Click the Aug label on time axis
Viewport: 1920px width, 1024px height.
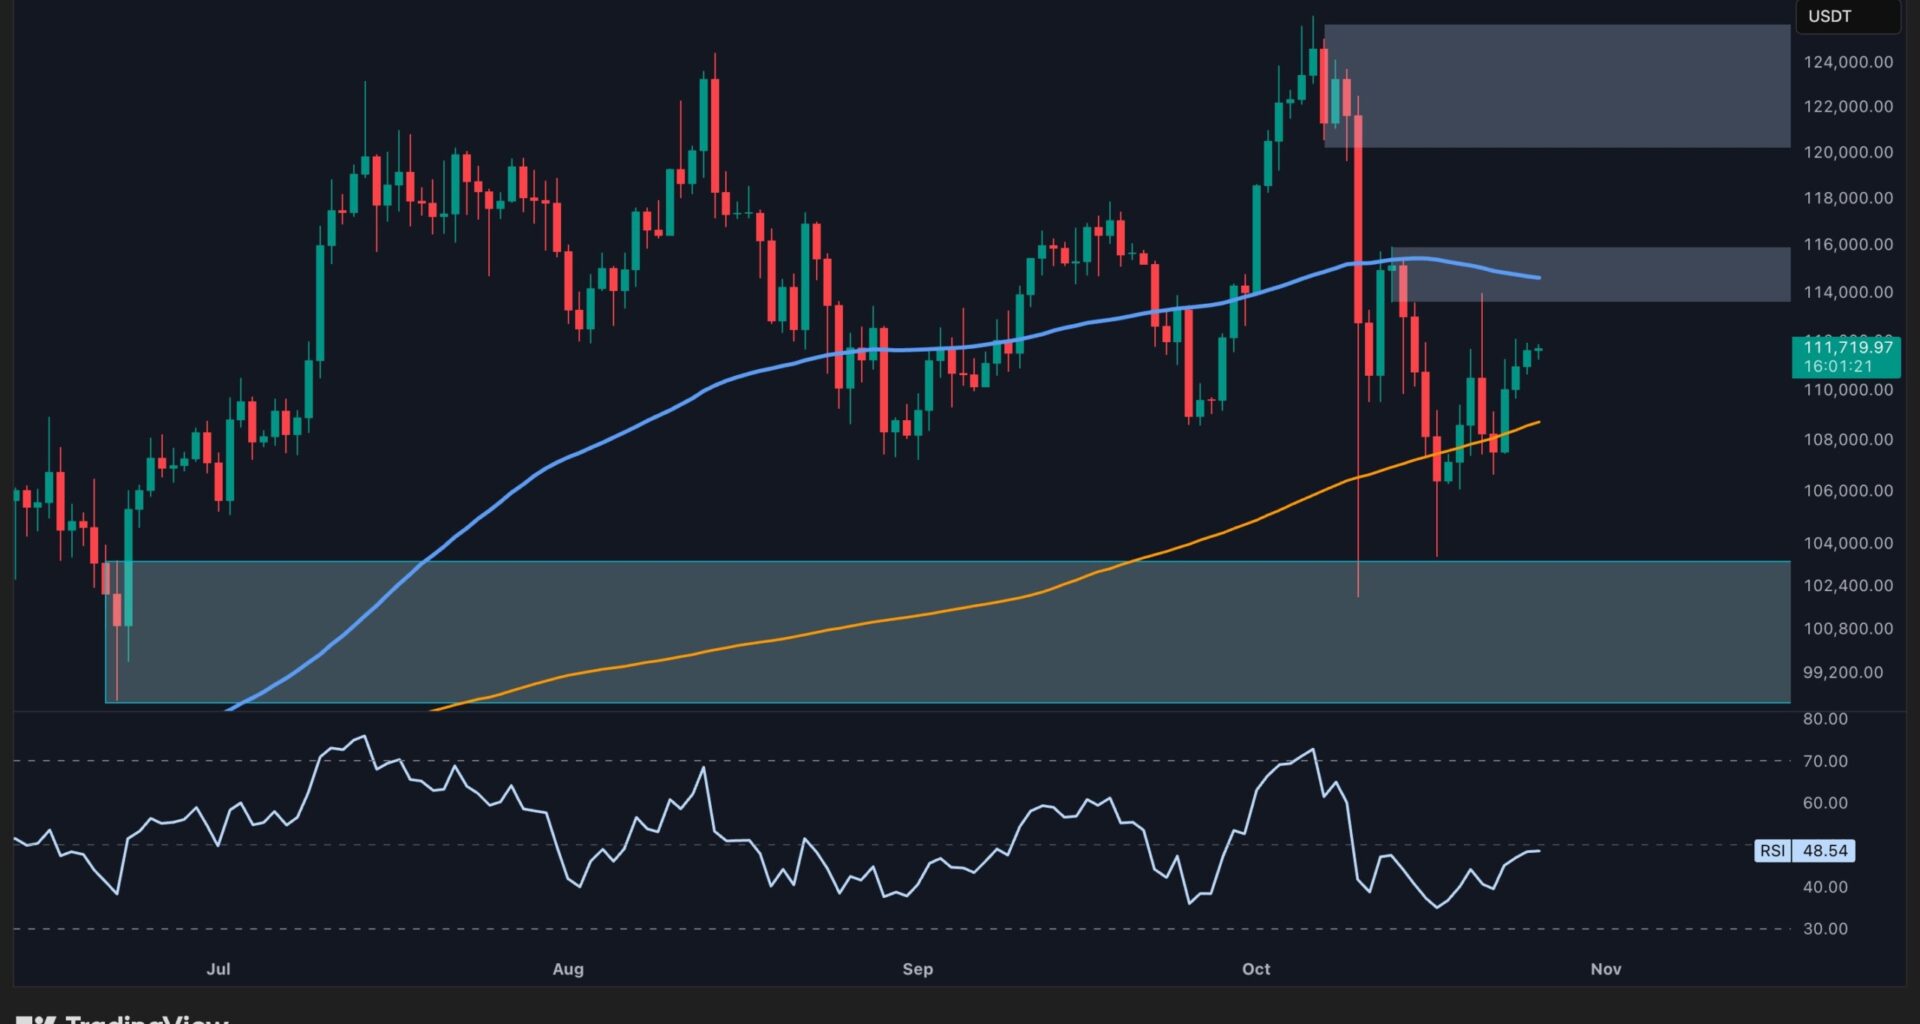(x=568, y=969)
